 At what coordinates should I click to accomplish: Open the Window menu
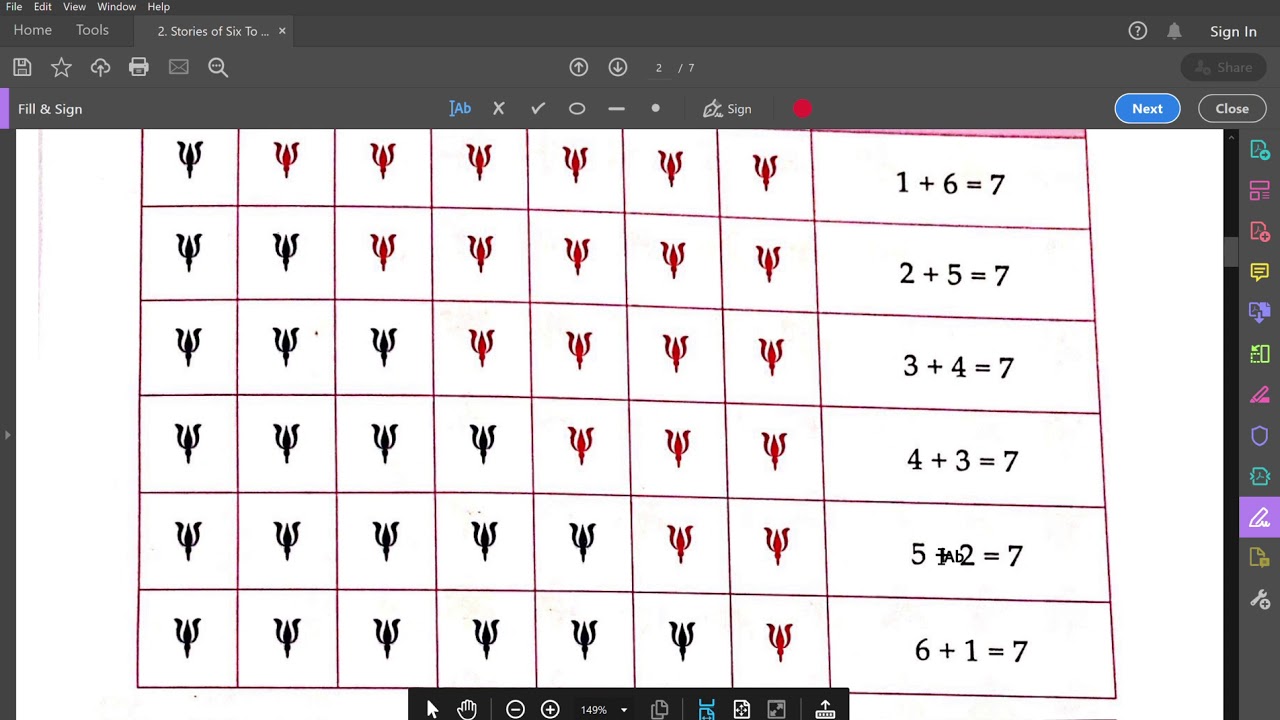pos(116,7)
